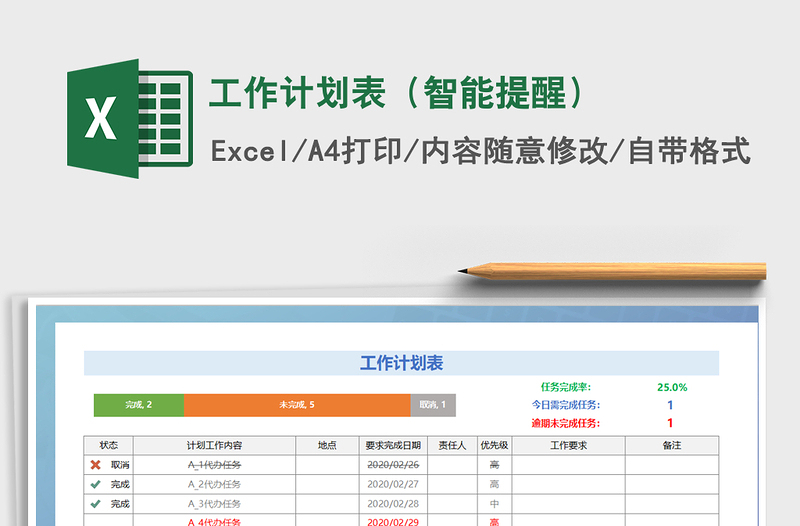Click the red A_4代办任务 cell
Viewport: 800px width, 526px height.
(214, 520)
